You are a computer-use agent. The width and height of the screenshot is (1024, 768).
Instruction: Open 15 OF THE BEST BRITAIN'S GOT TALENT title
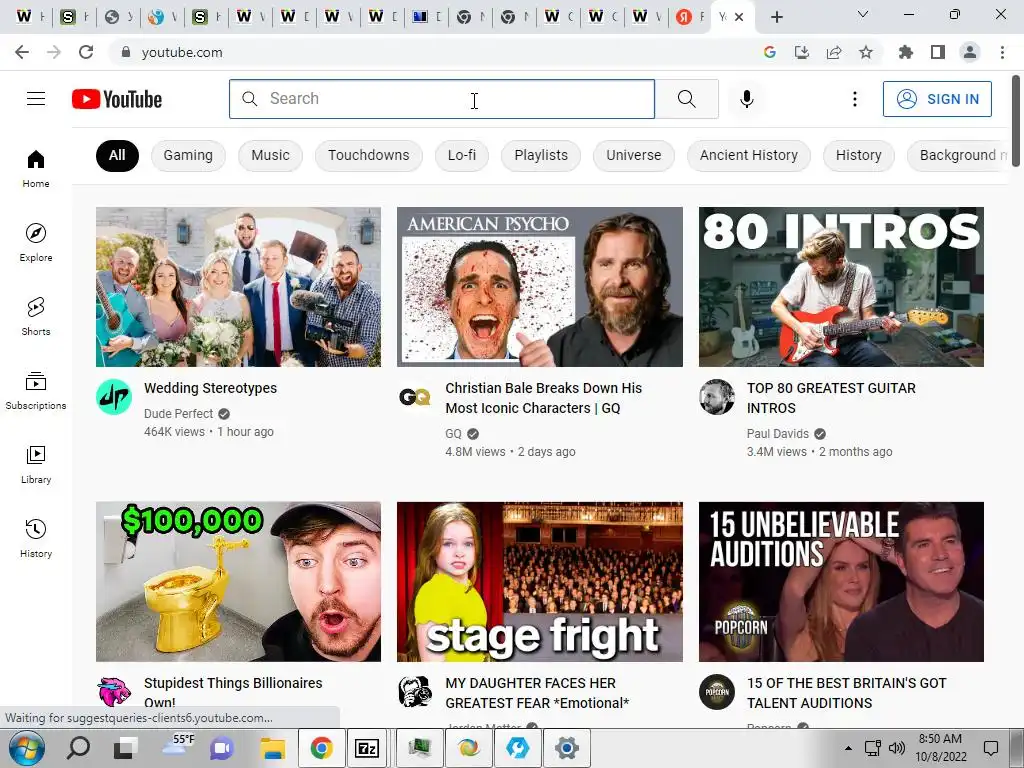click(846, 693)
